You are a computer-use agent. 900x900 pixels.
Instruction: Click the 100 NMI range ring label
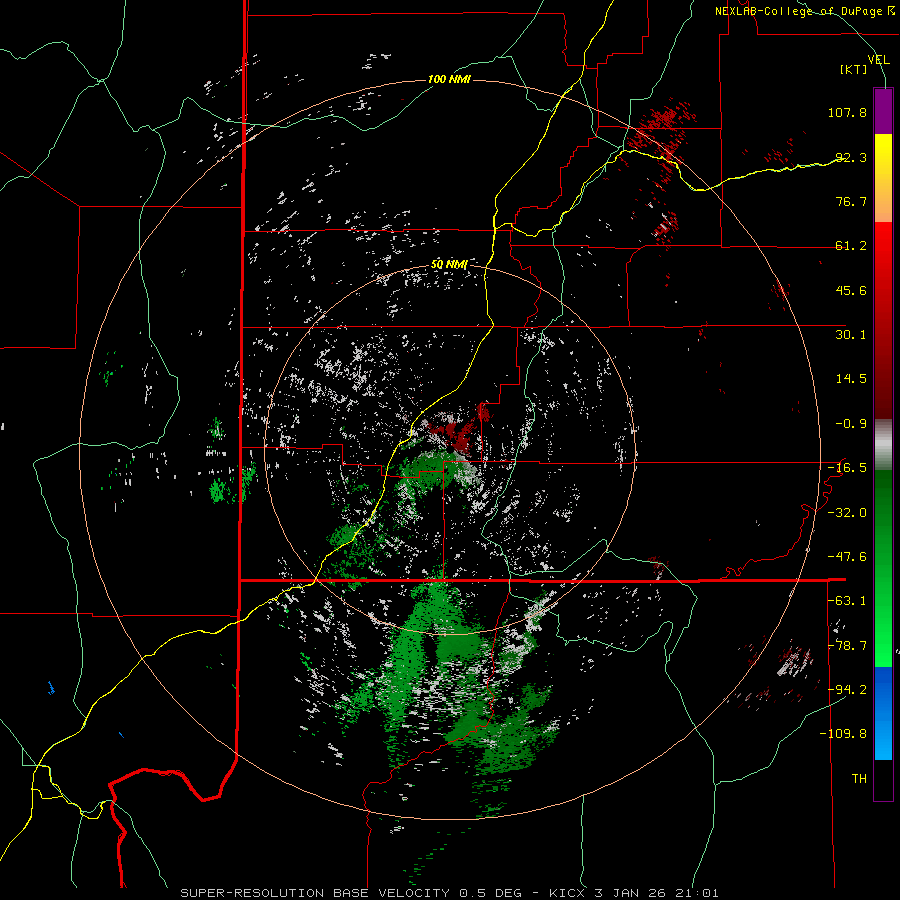(449, 79)
